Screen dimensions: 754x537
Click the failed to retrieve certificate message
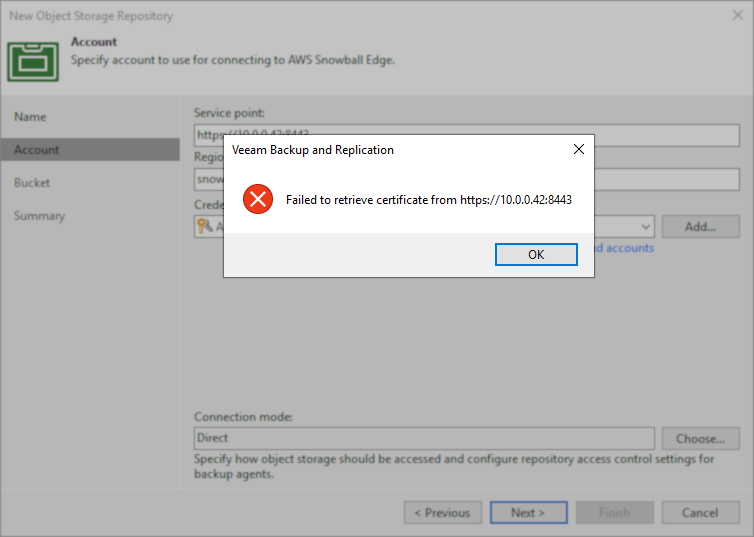coord(428,200)
